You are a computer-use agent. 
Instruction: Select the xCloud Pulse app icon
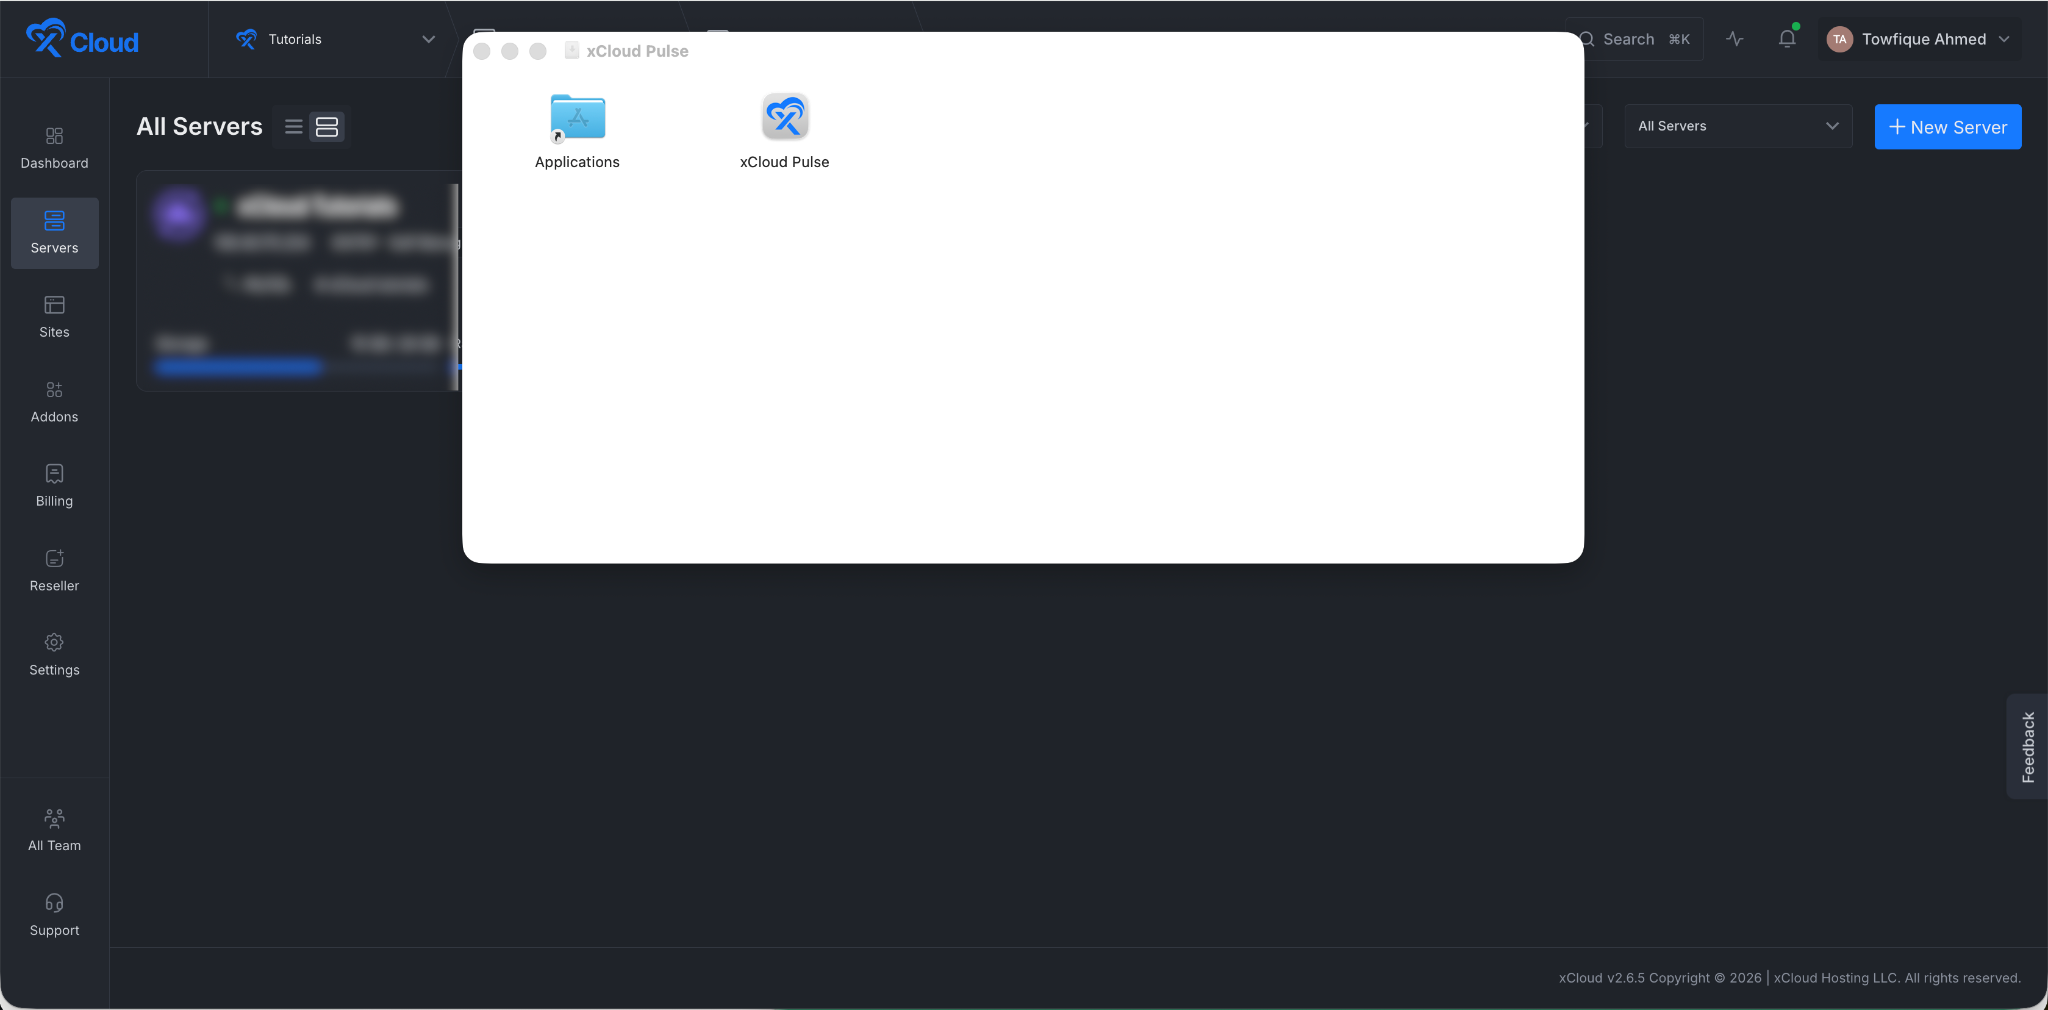[x=785, y=118]
